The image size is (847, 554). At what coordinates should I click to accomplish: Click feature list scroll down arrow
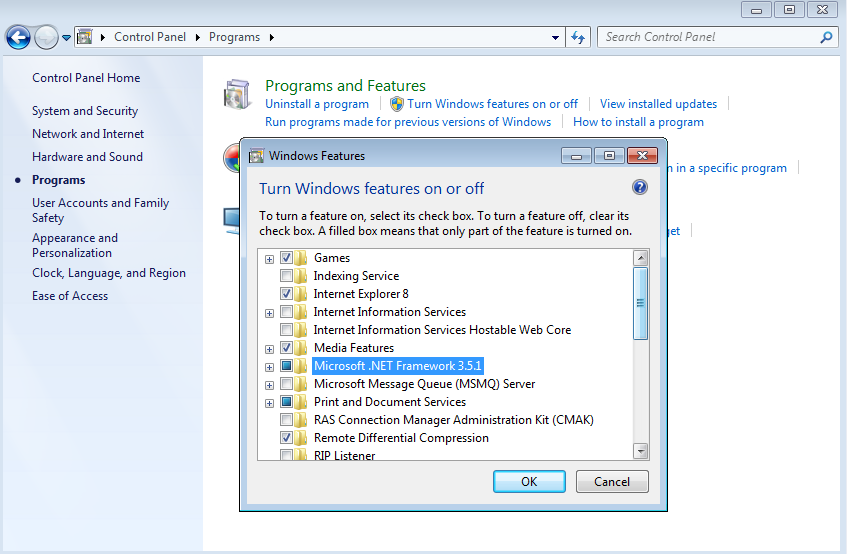[641, 451]
